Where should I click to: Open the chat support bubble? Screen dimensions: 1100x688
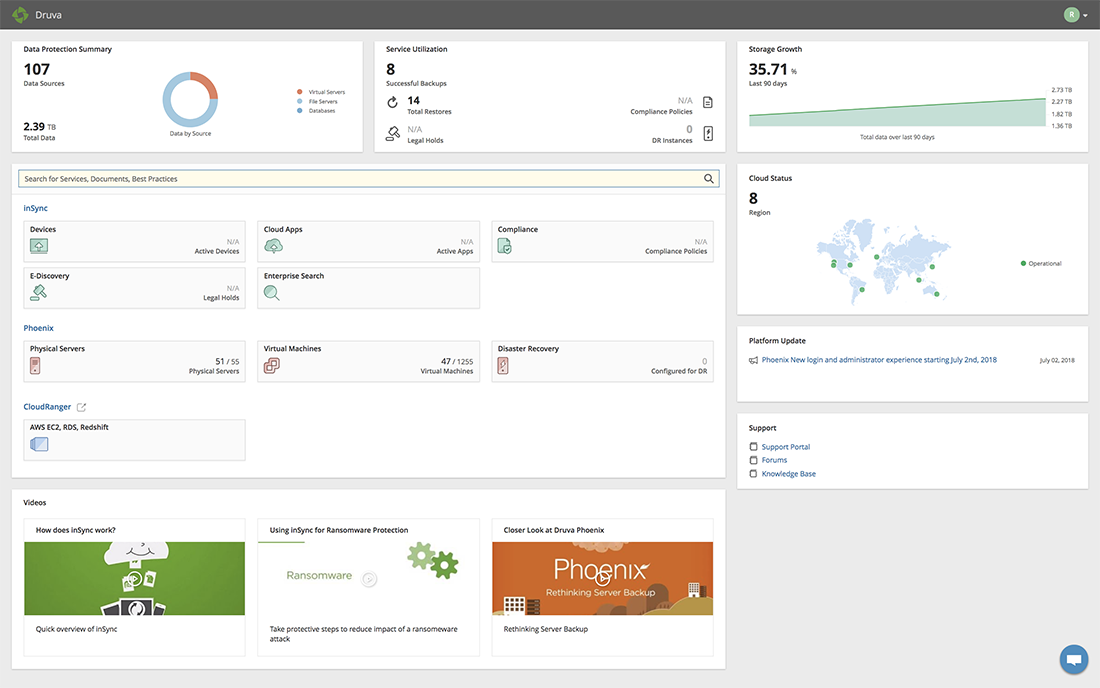[1073, 659]
